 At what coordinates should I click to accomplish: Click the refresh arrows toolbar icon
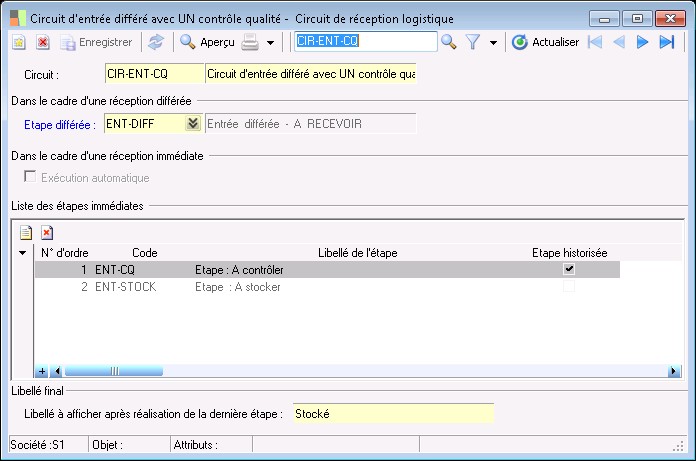(x=156, y=43)
